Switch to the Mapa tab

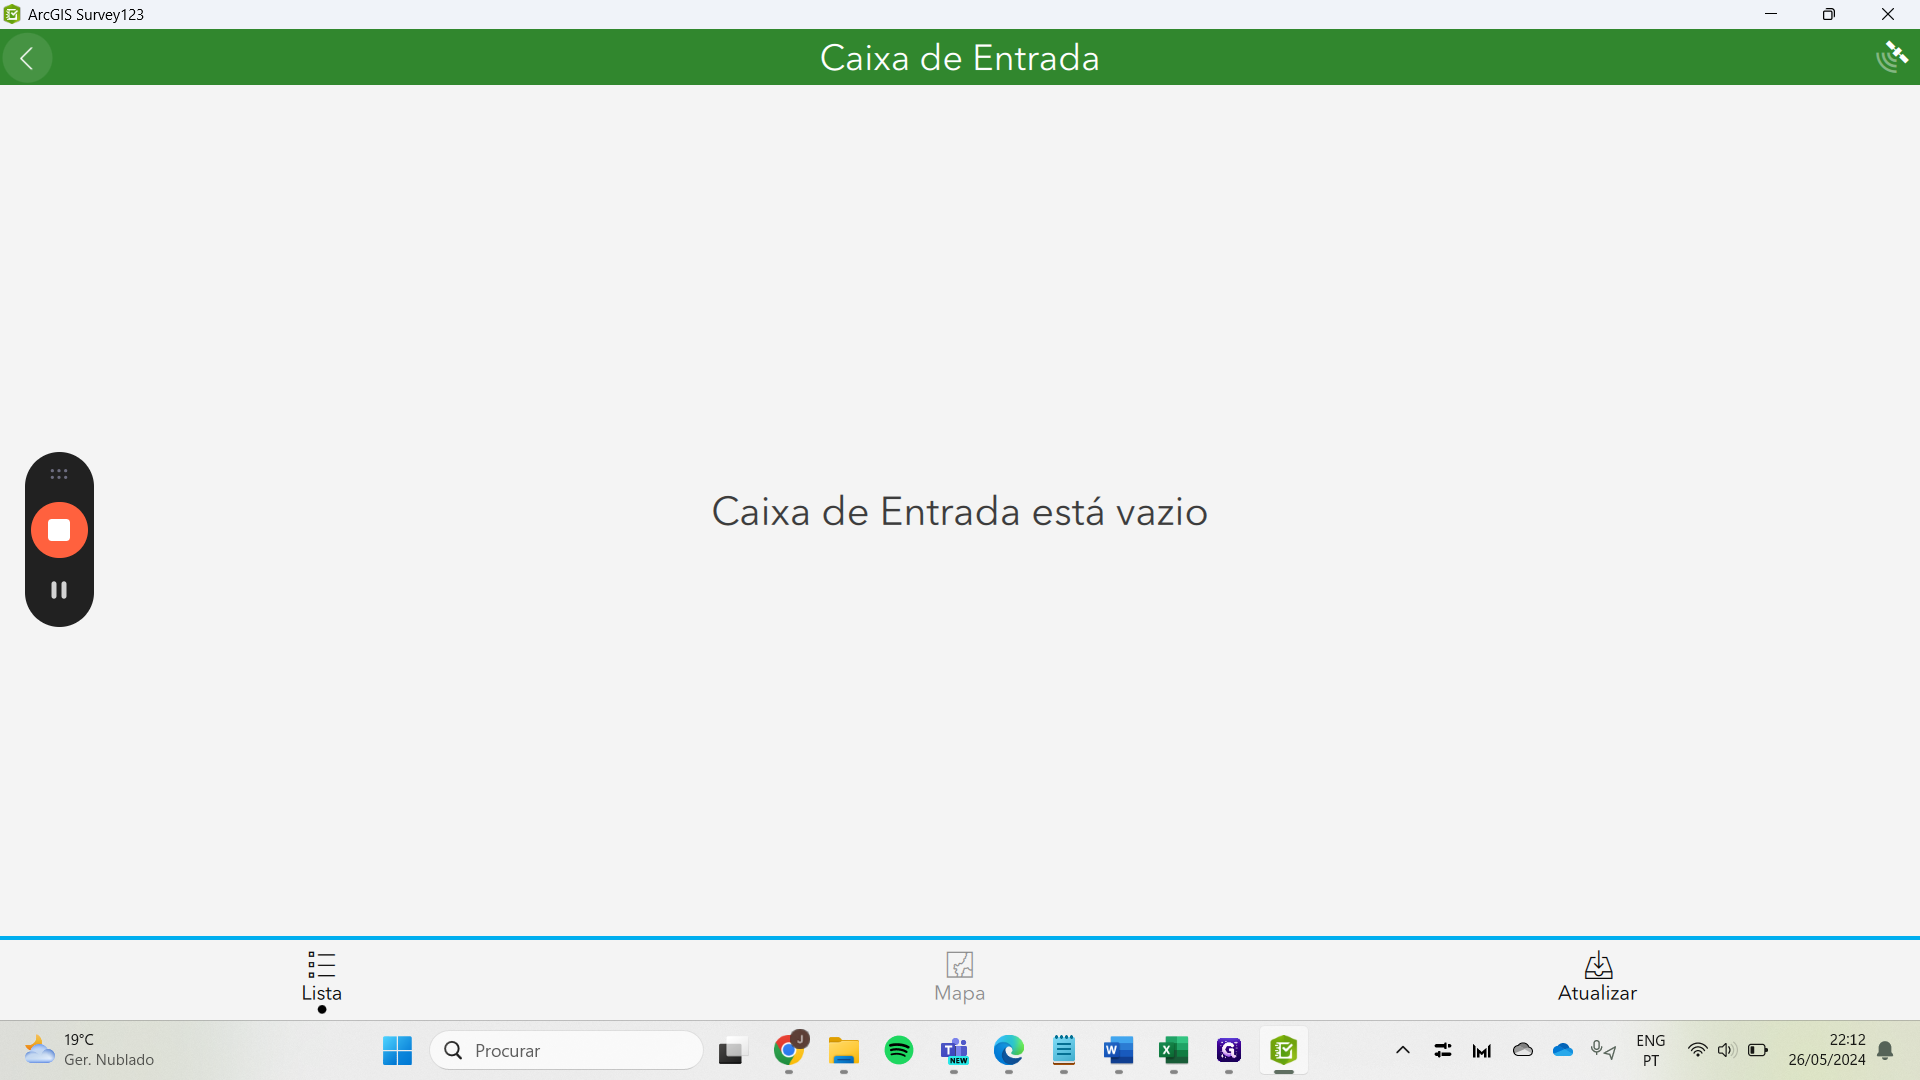[959, 978]
